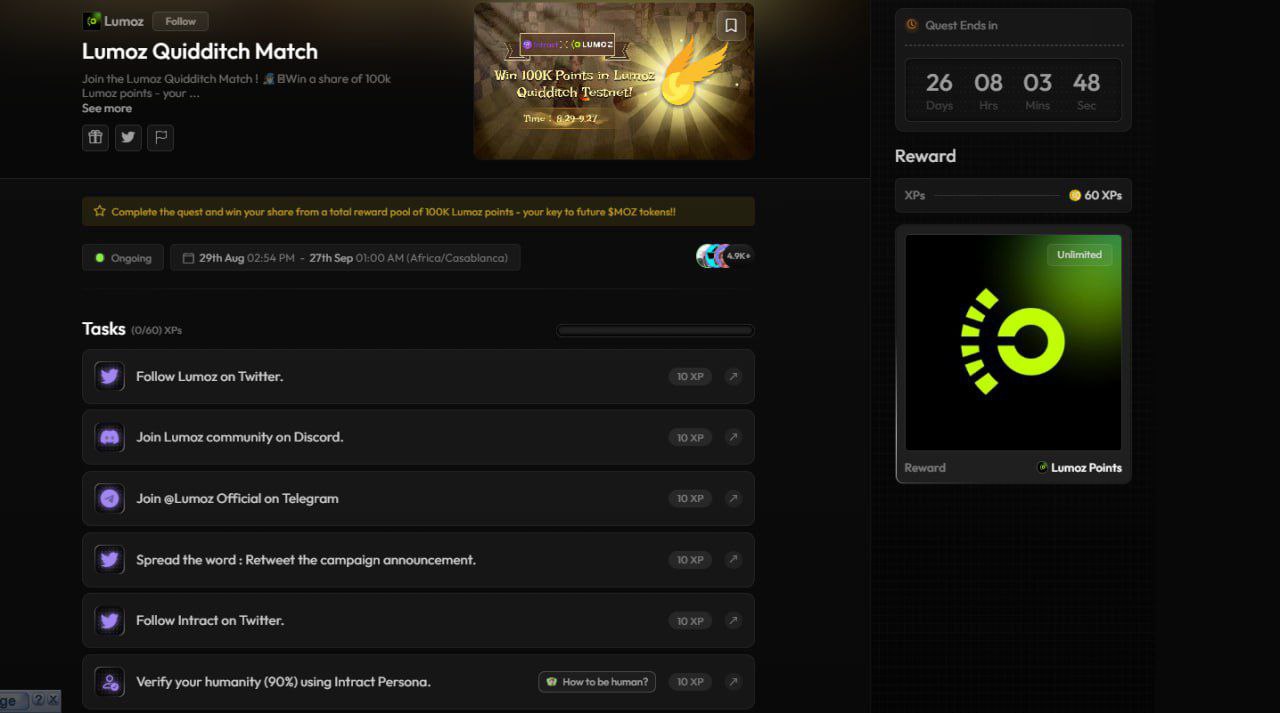
Task: Open the quest banner image
Action: (614, 81)
